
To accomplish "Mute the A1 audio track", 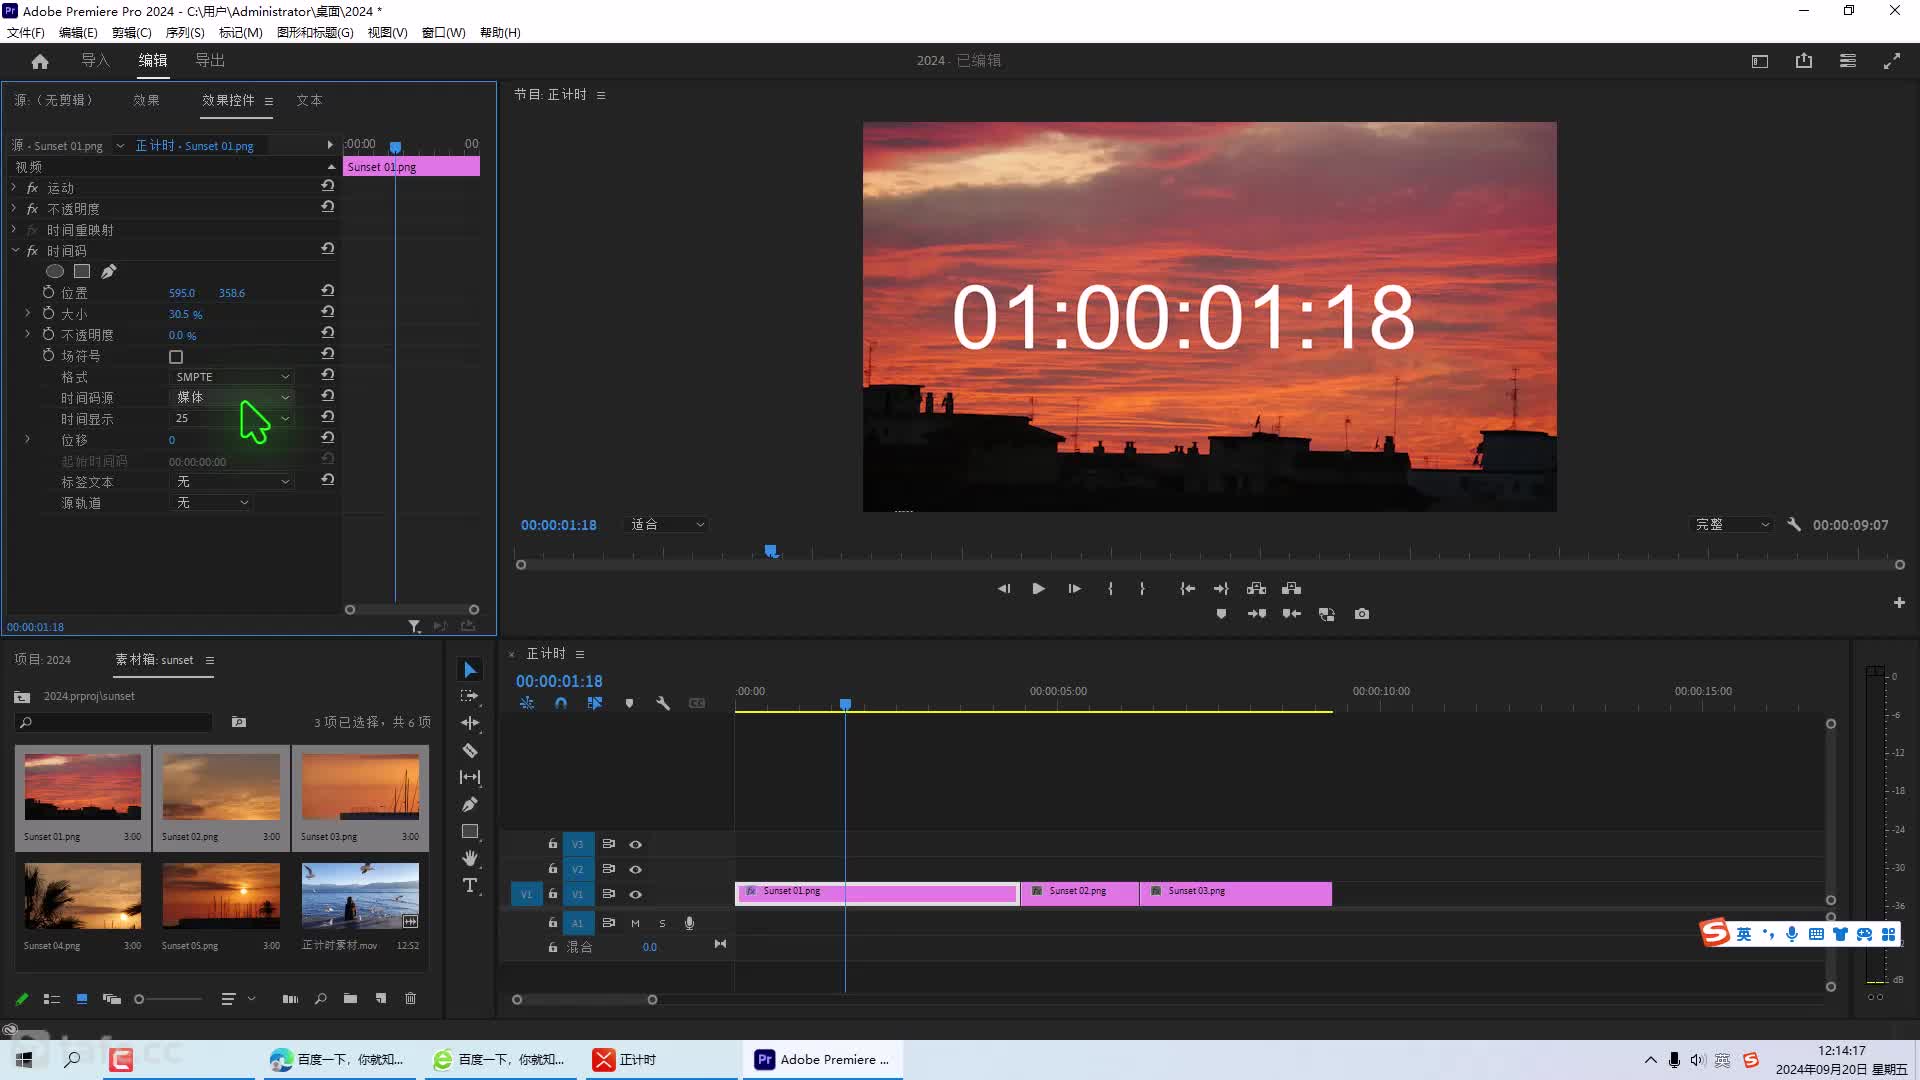I will point(635,923).
